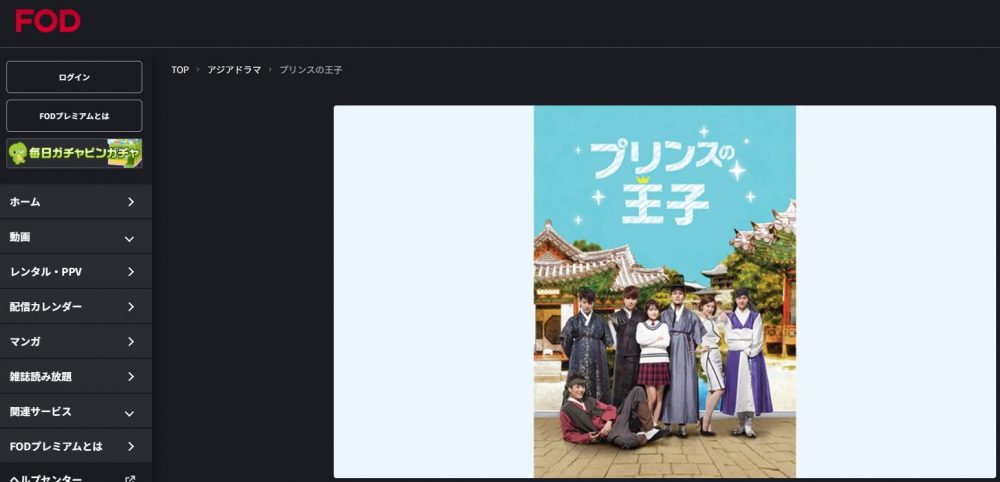The image size is (1000, 482).
Task: Open the マンガ menu item
Action: coord(76,342)
